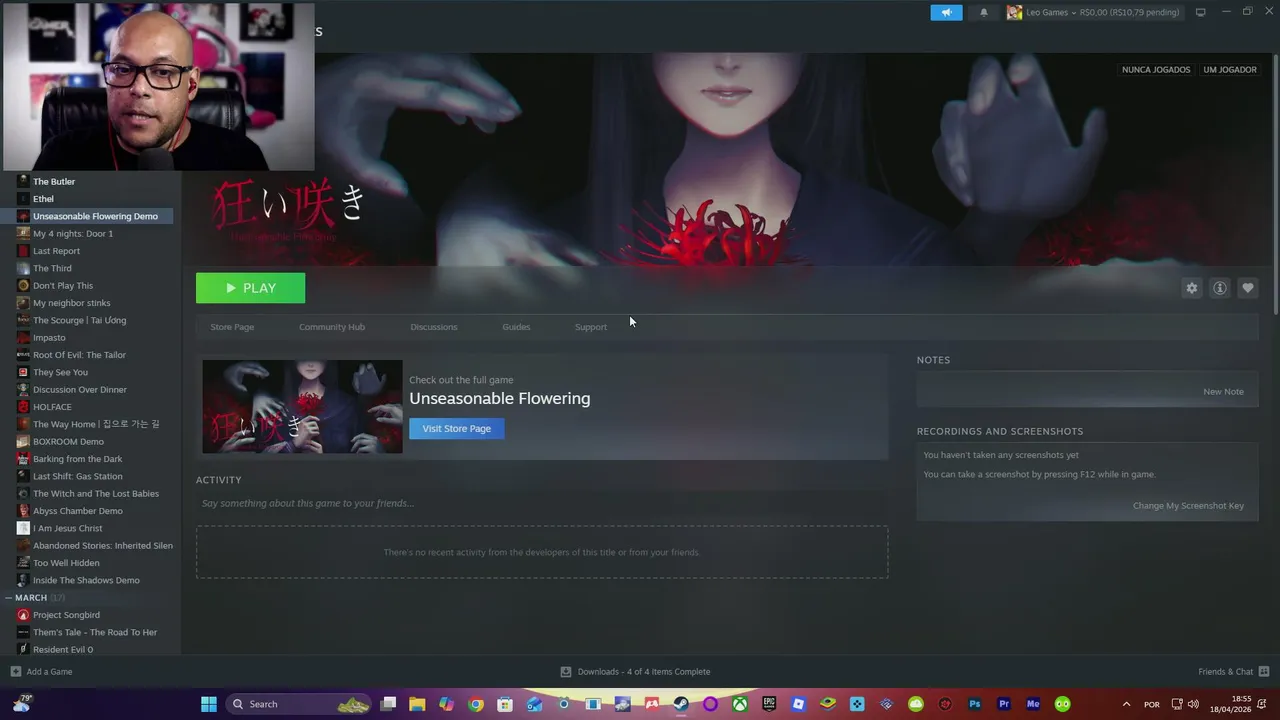The width and height of the screenshot is (1280, 720).
Task: Open Epic Games Launcher from taskbar
Action: click(769, 704)
